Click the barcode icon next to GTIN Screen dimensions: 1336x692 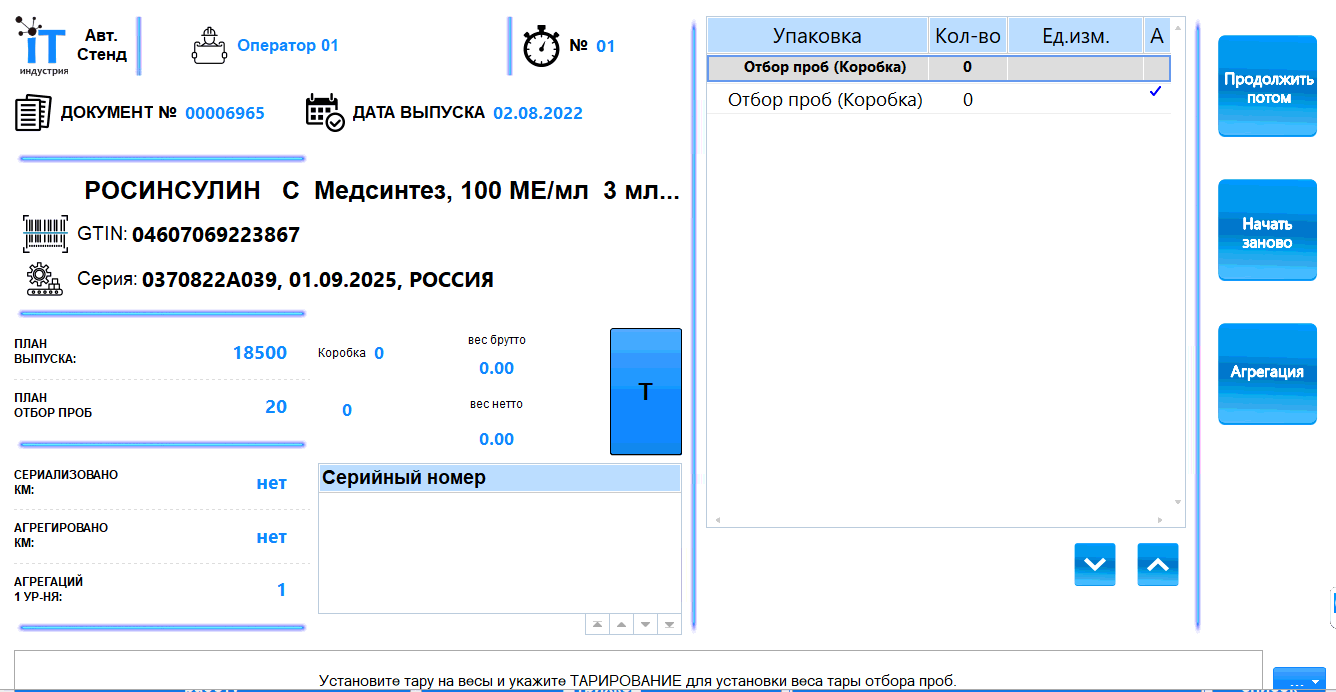click(x=45, y=234)
